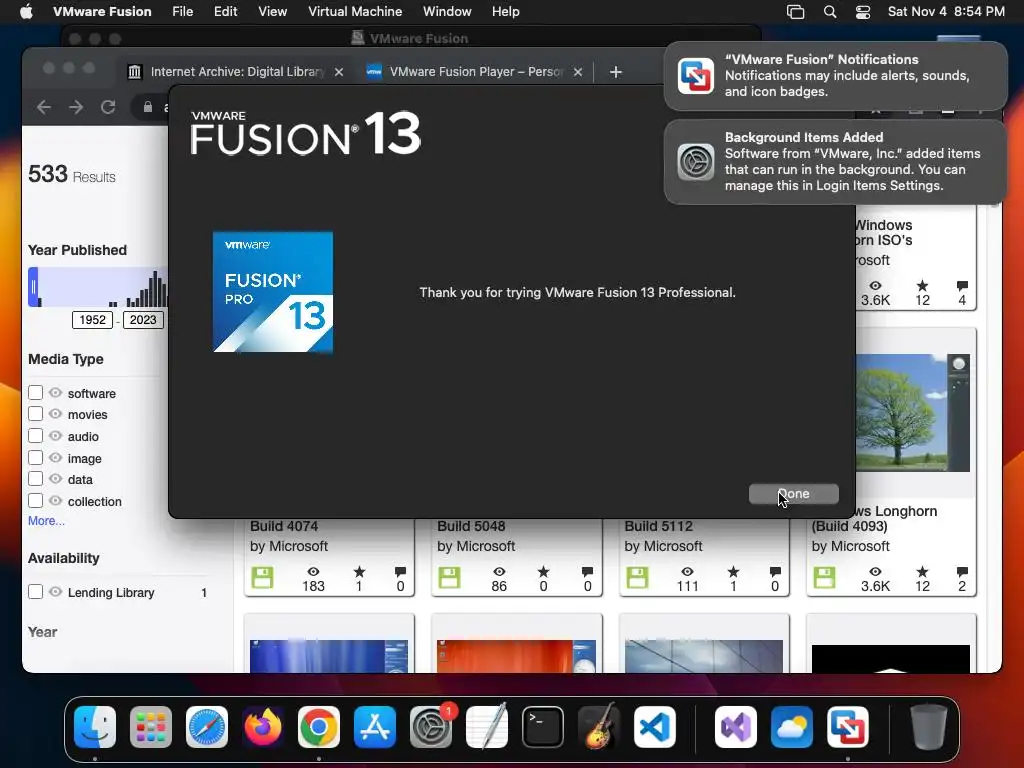Open GarageBand in the dock

(599, 726)
